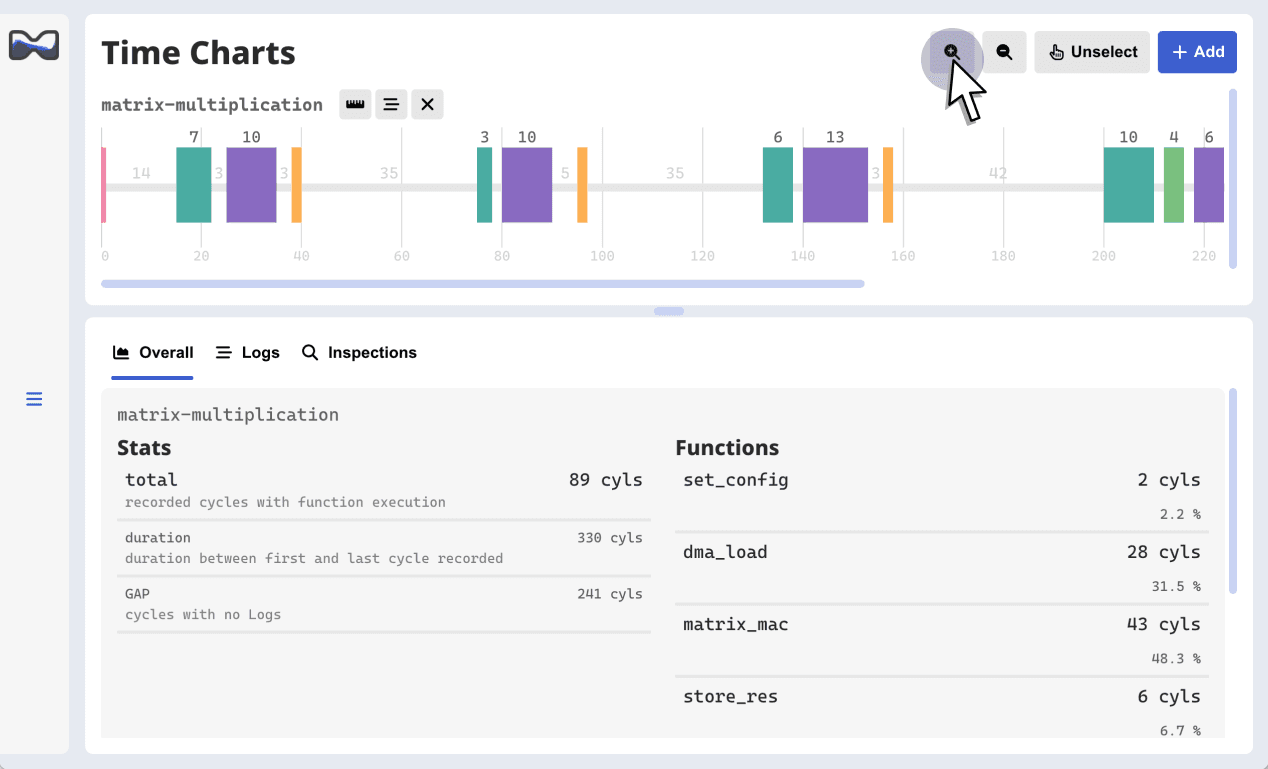Click the zoom out magnifier icon
This screenshot has height=769, width=1268.
coord(1004,52)
